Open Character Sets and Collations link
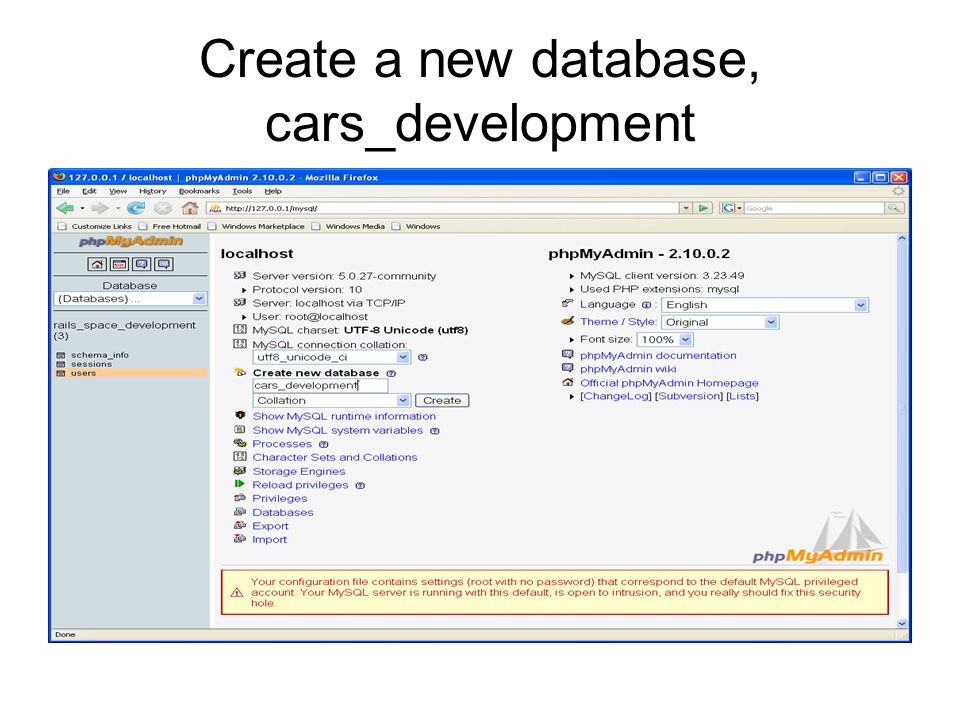This screenshot has height=720, width=960. click(335, 457)
